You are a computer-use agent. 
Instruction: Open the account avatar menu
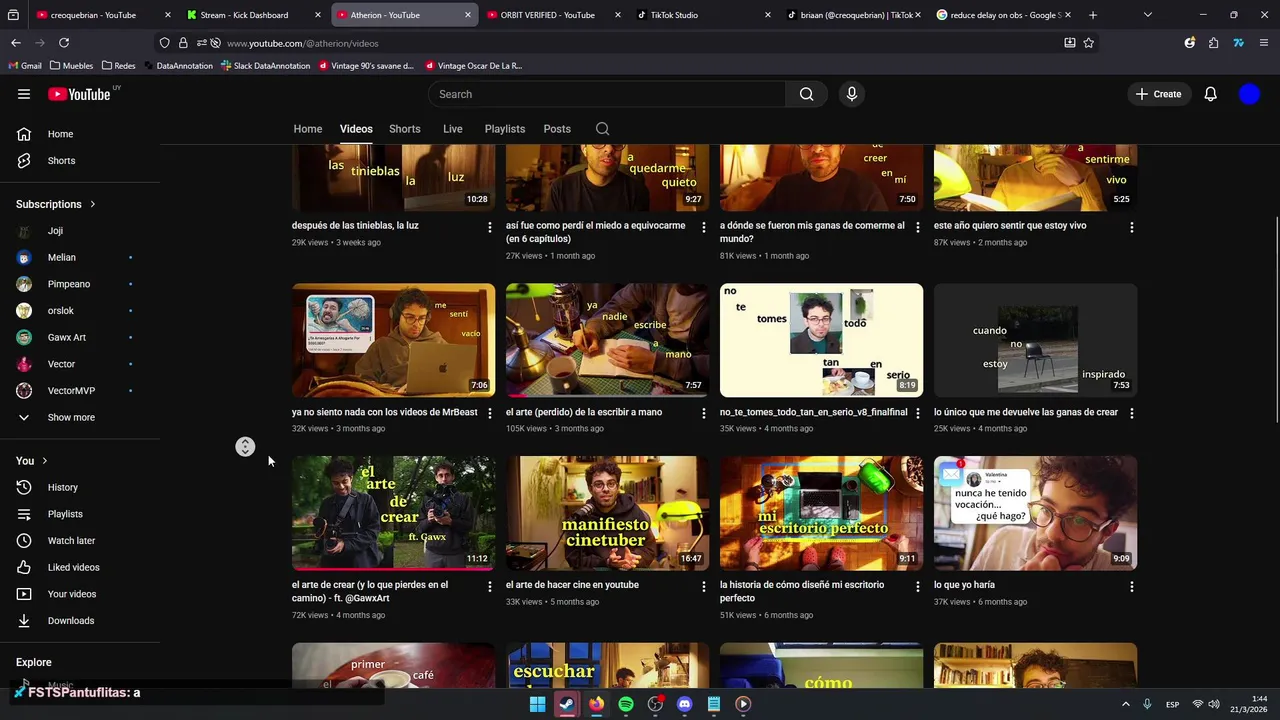1249,94
